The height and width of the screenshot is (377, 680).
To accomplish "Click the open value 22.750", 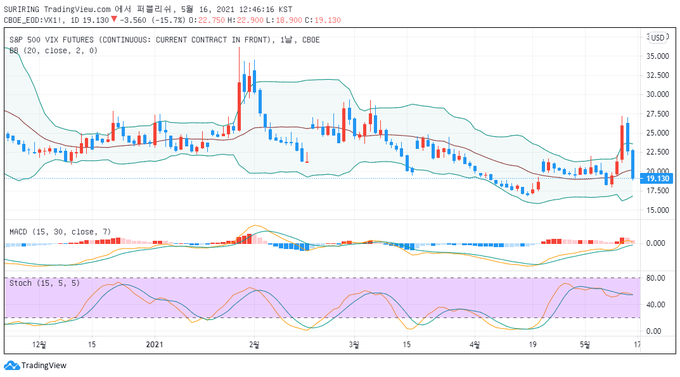I will [212, 20].
